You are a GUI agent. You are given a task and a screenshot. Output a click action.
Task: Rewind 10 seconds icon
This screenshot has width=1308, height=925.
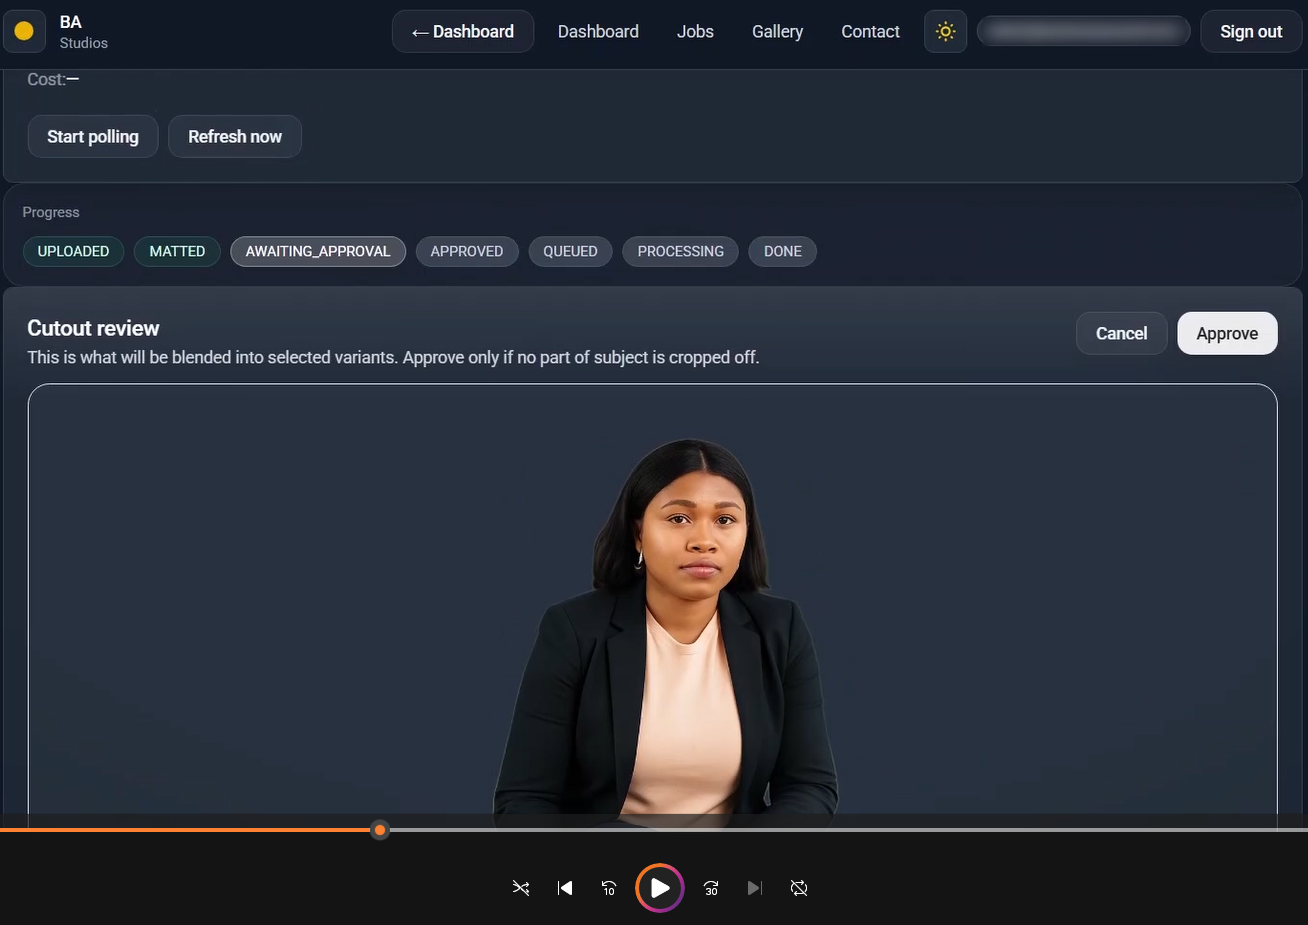(609, 888)
